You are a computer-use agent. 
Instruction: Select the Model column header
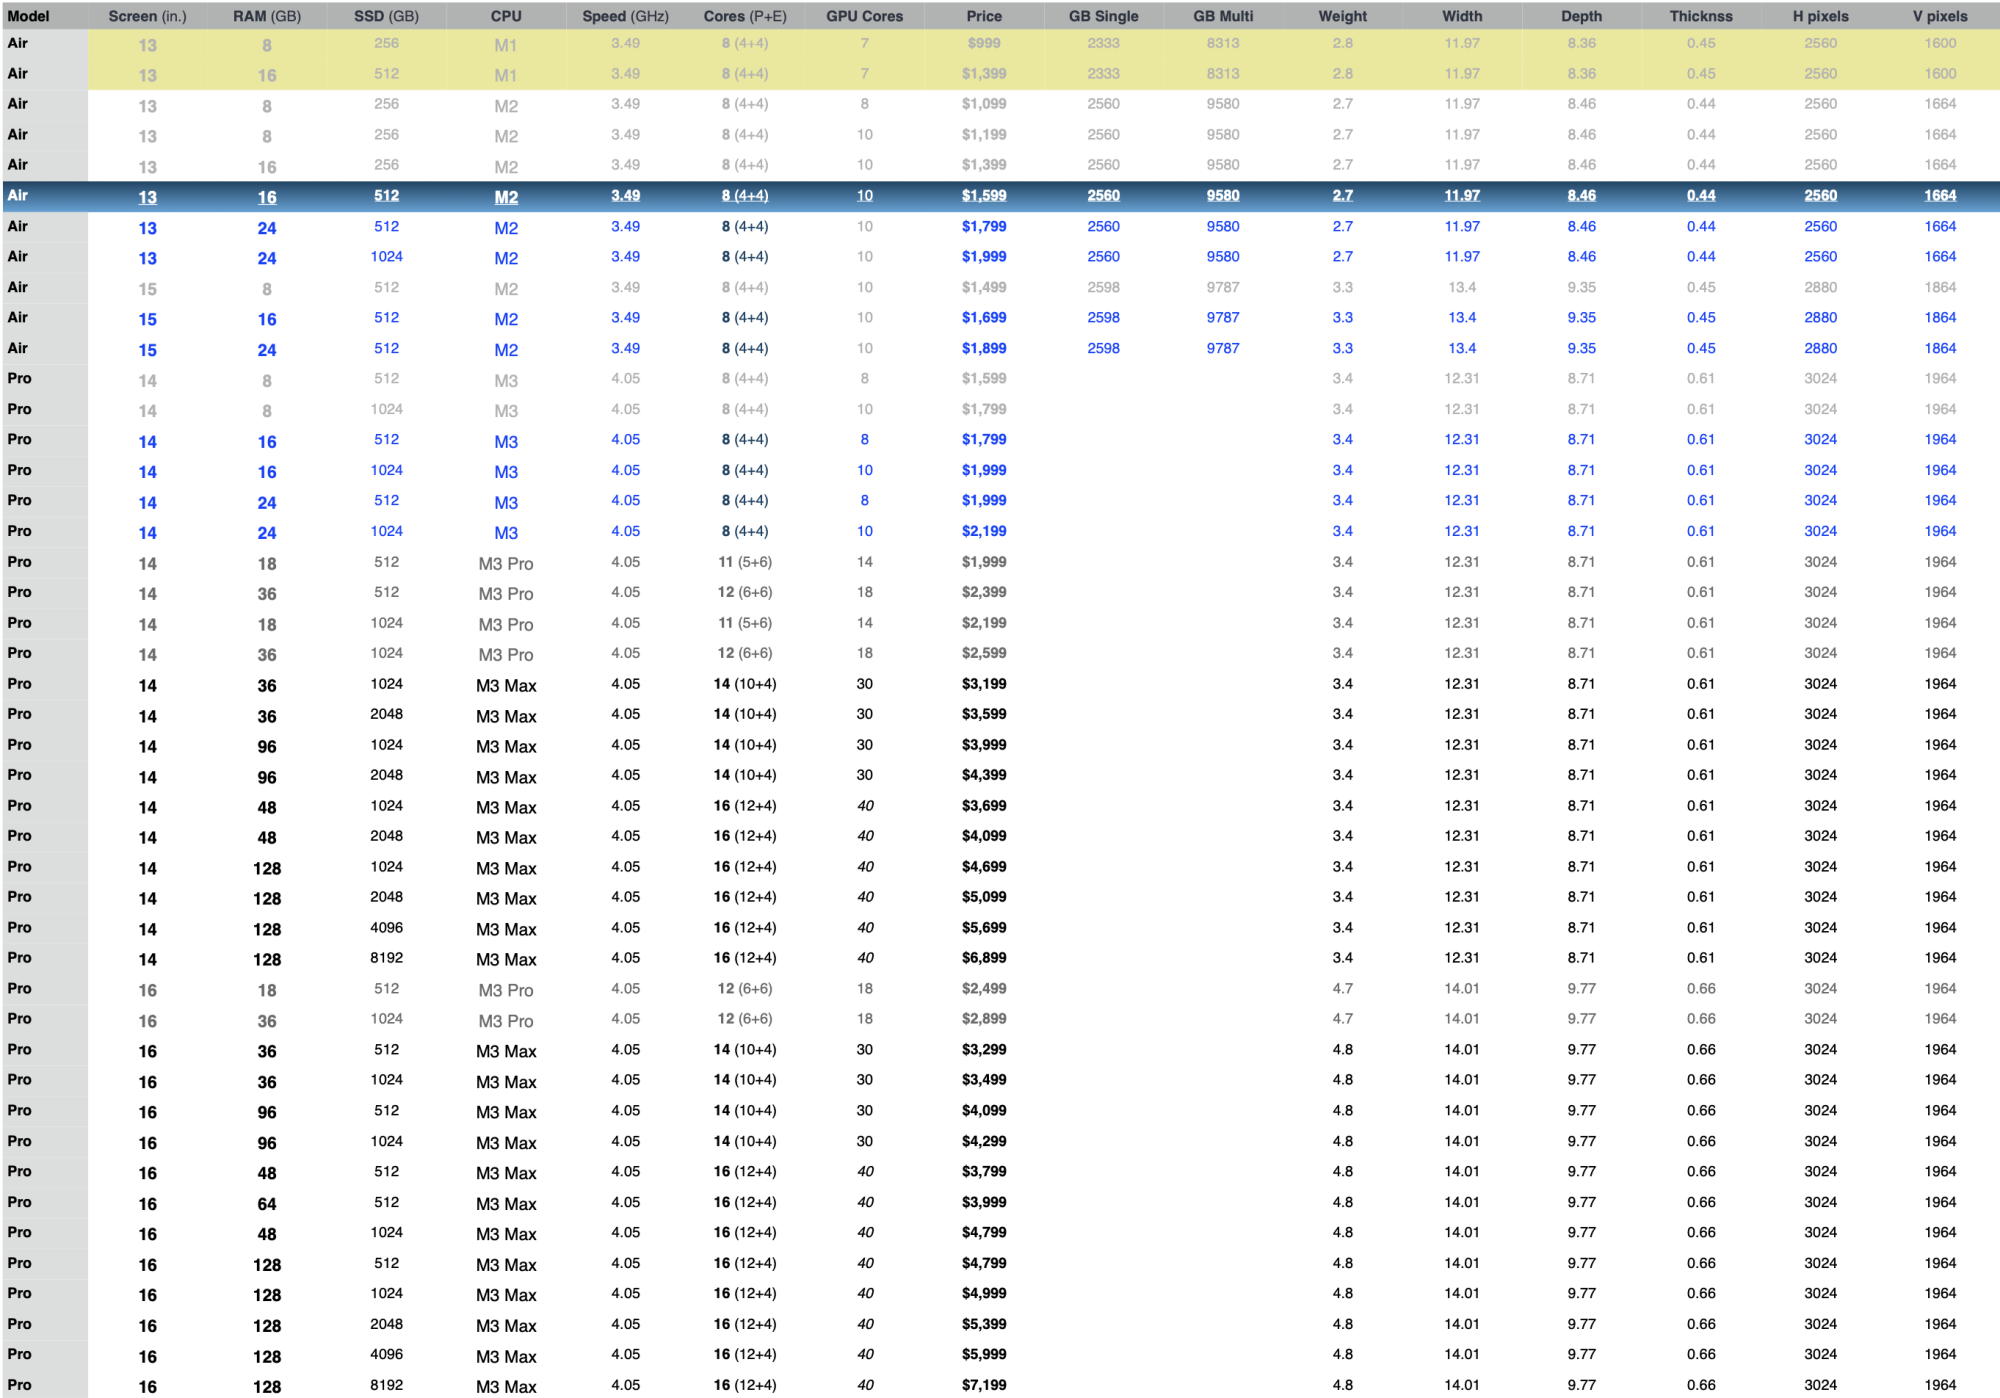(x=28, y=16)
